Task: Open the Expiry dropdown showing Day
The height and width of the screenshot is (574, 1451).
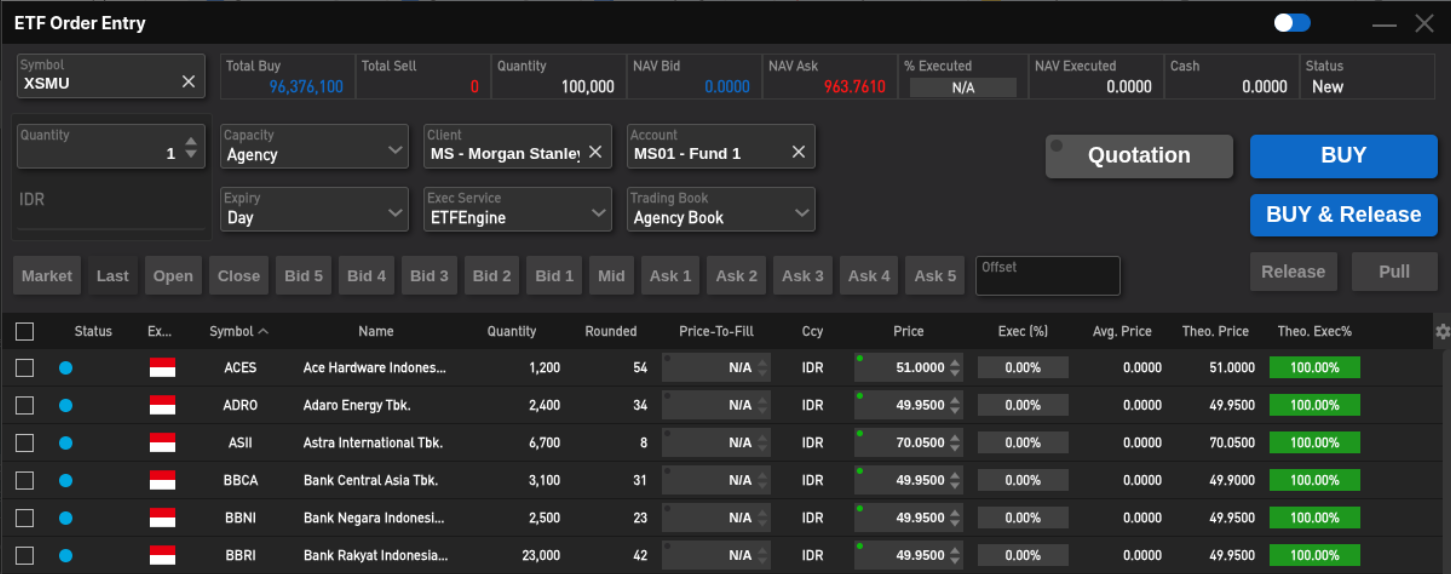Action: tap(314, 209)
